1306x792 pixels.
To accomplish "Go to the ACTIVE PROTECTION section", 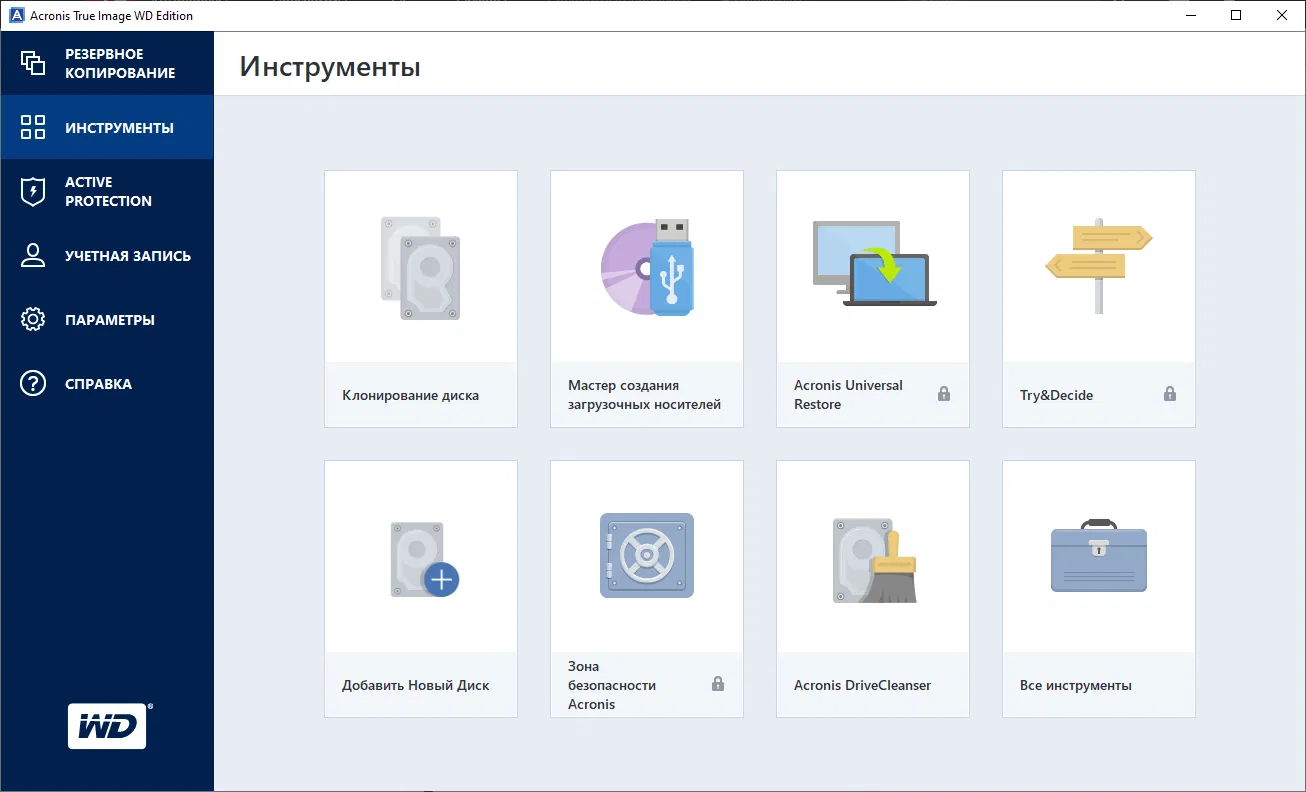I will (x=108, y=191).
